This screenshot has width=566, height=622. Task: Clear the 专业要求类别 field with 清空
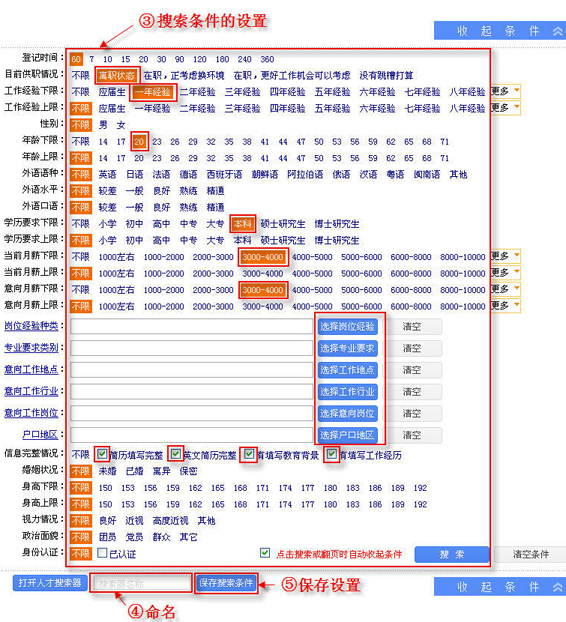click(x=412, y=348)
